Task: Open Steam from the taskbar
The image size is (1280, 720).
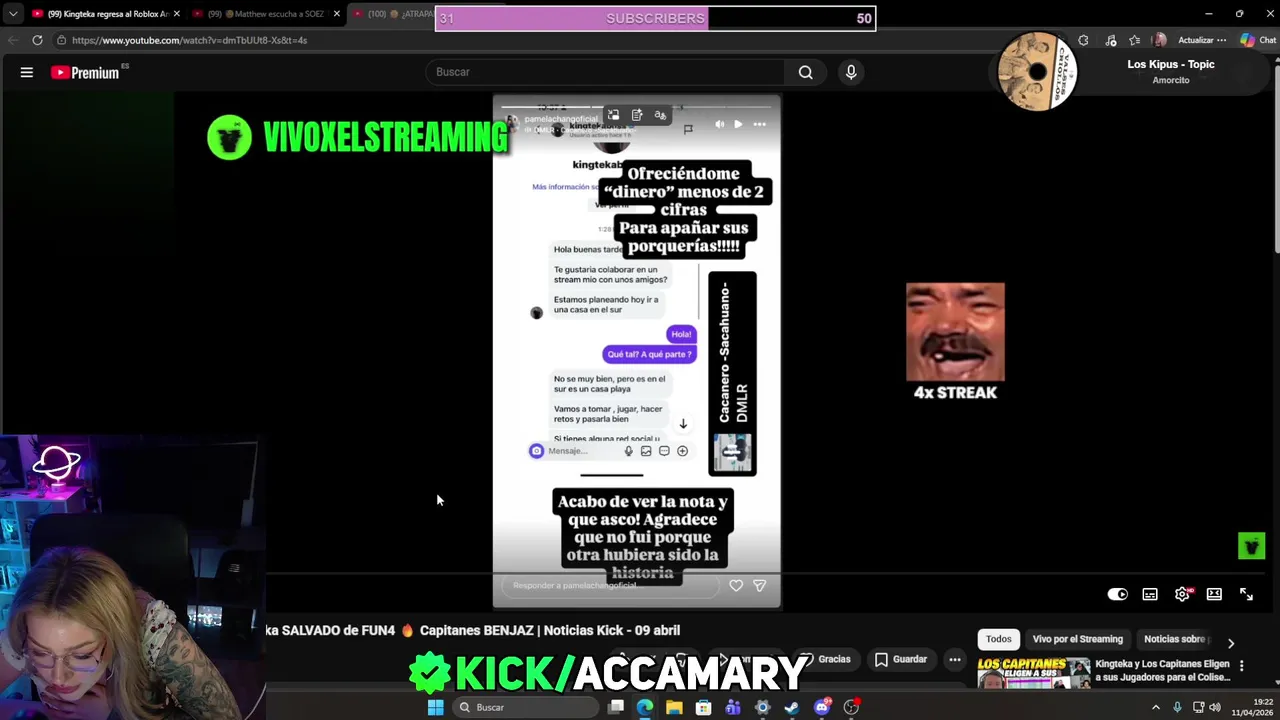Action: 792,707
